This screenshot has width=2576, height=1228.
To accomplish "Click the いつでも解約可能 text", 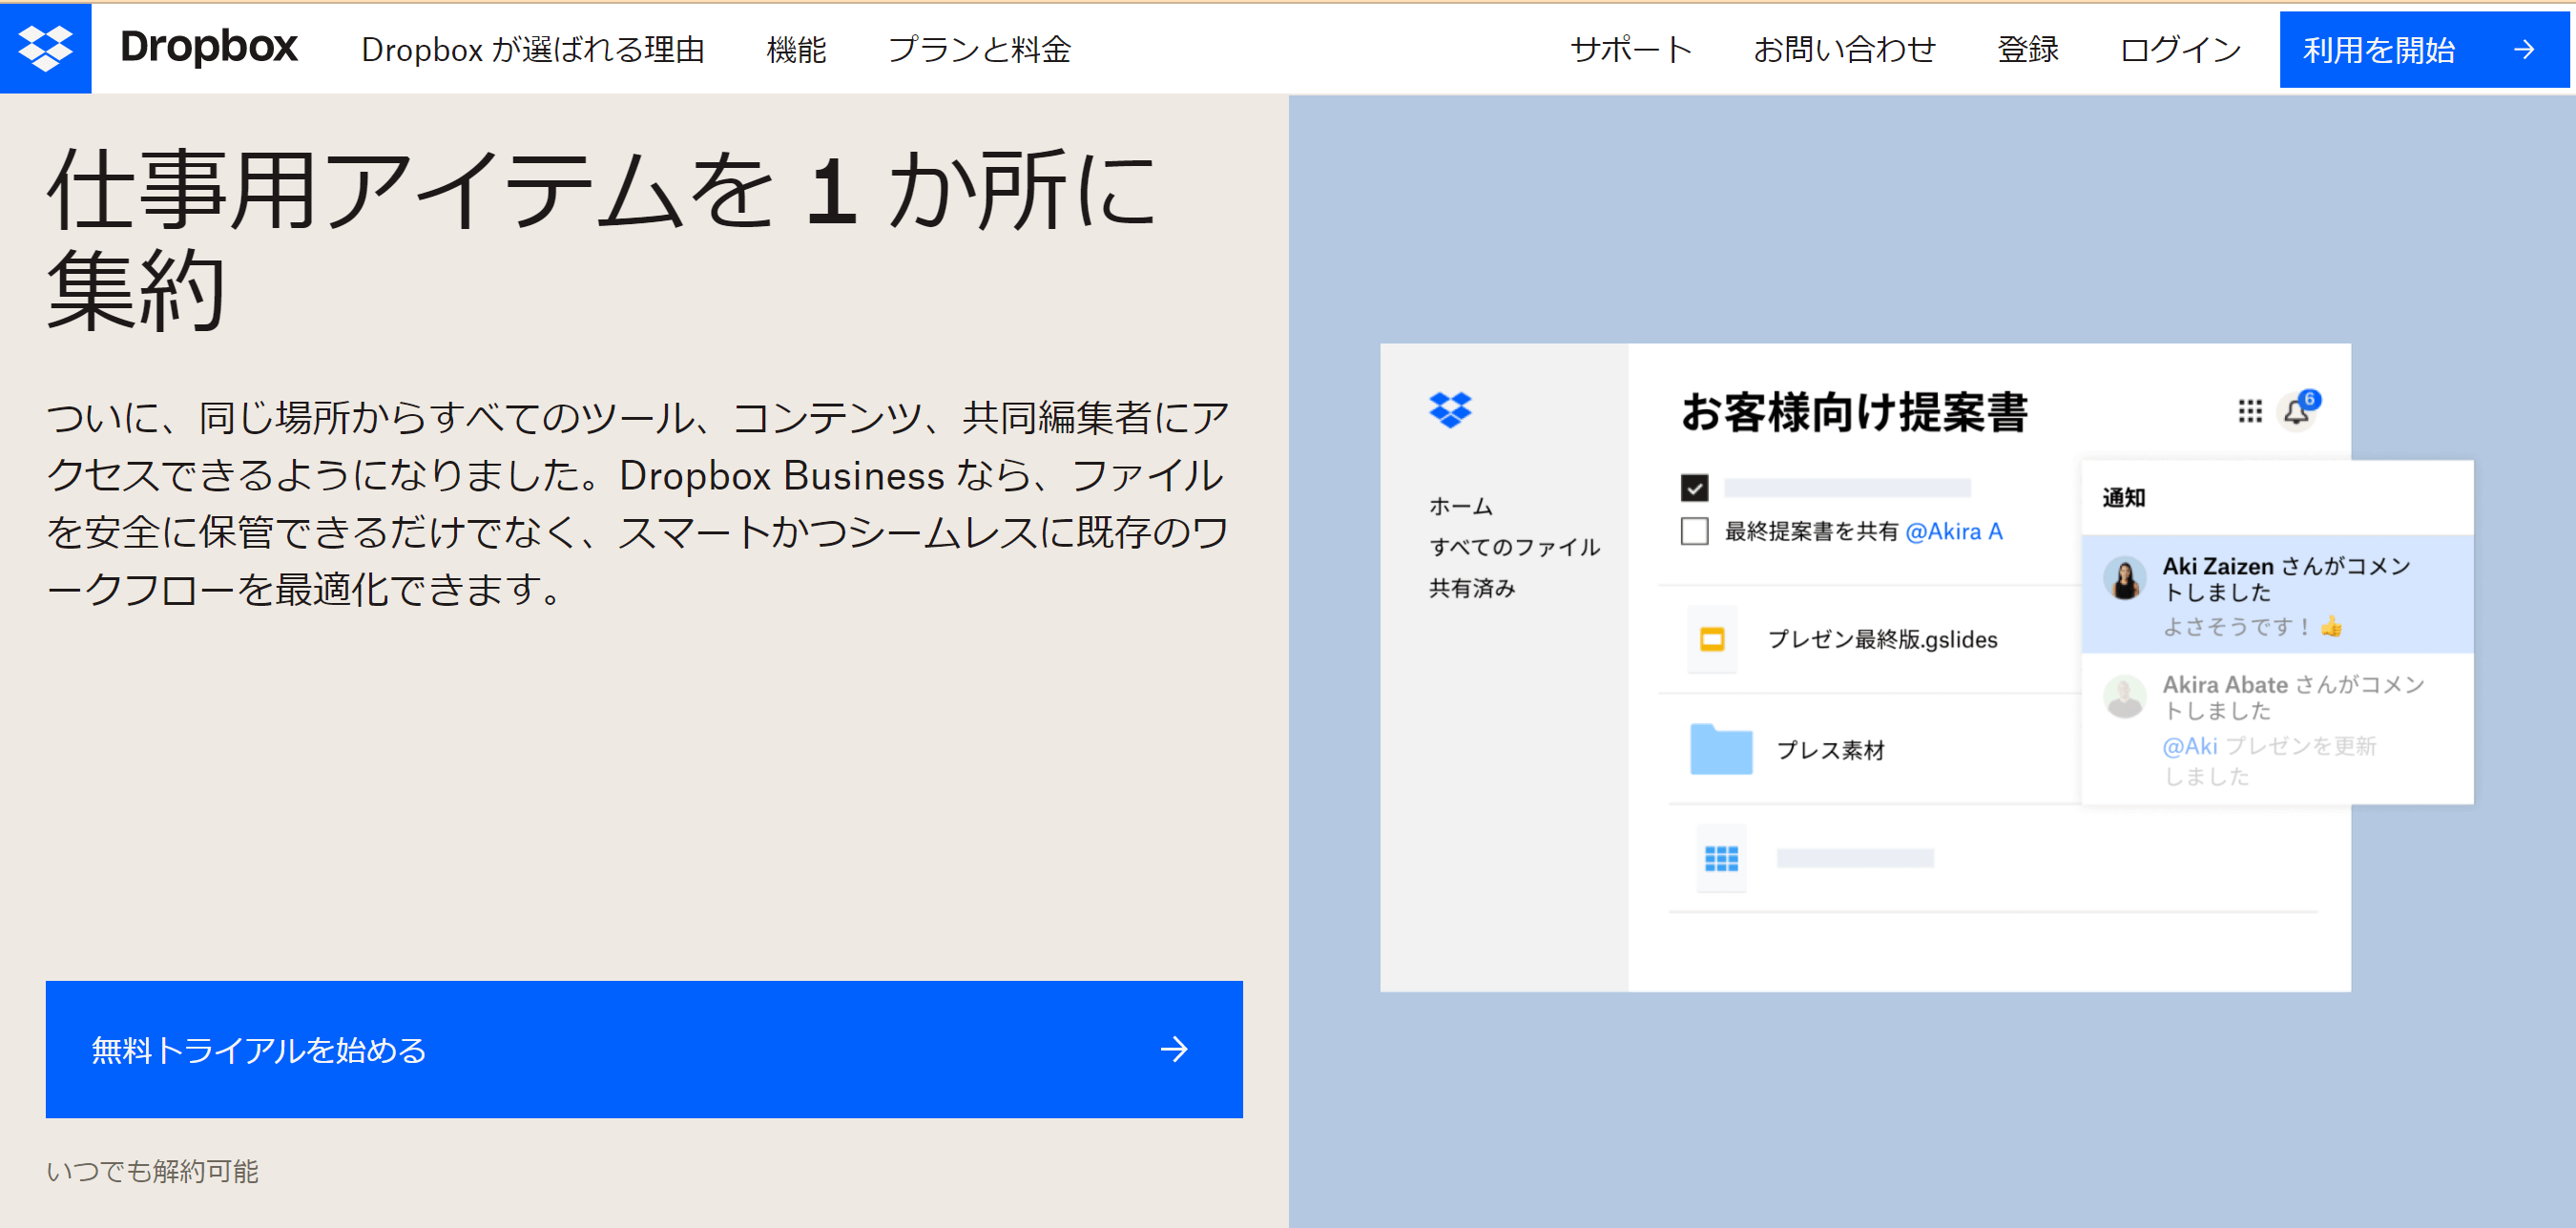I will [x=152, y=1170].
